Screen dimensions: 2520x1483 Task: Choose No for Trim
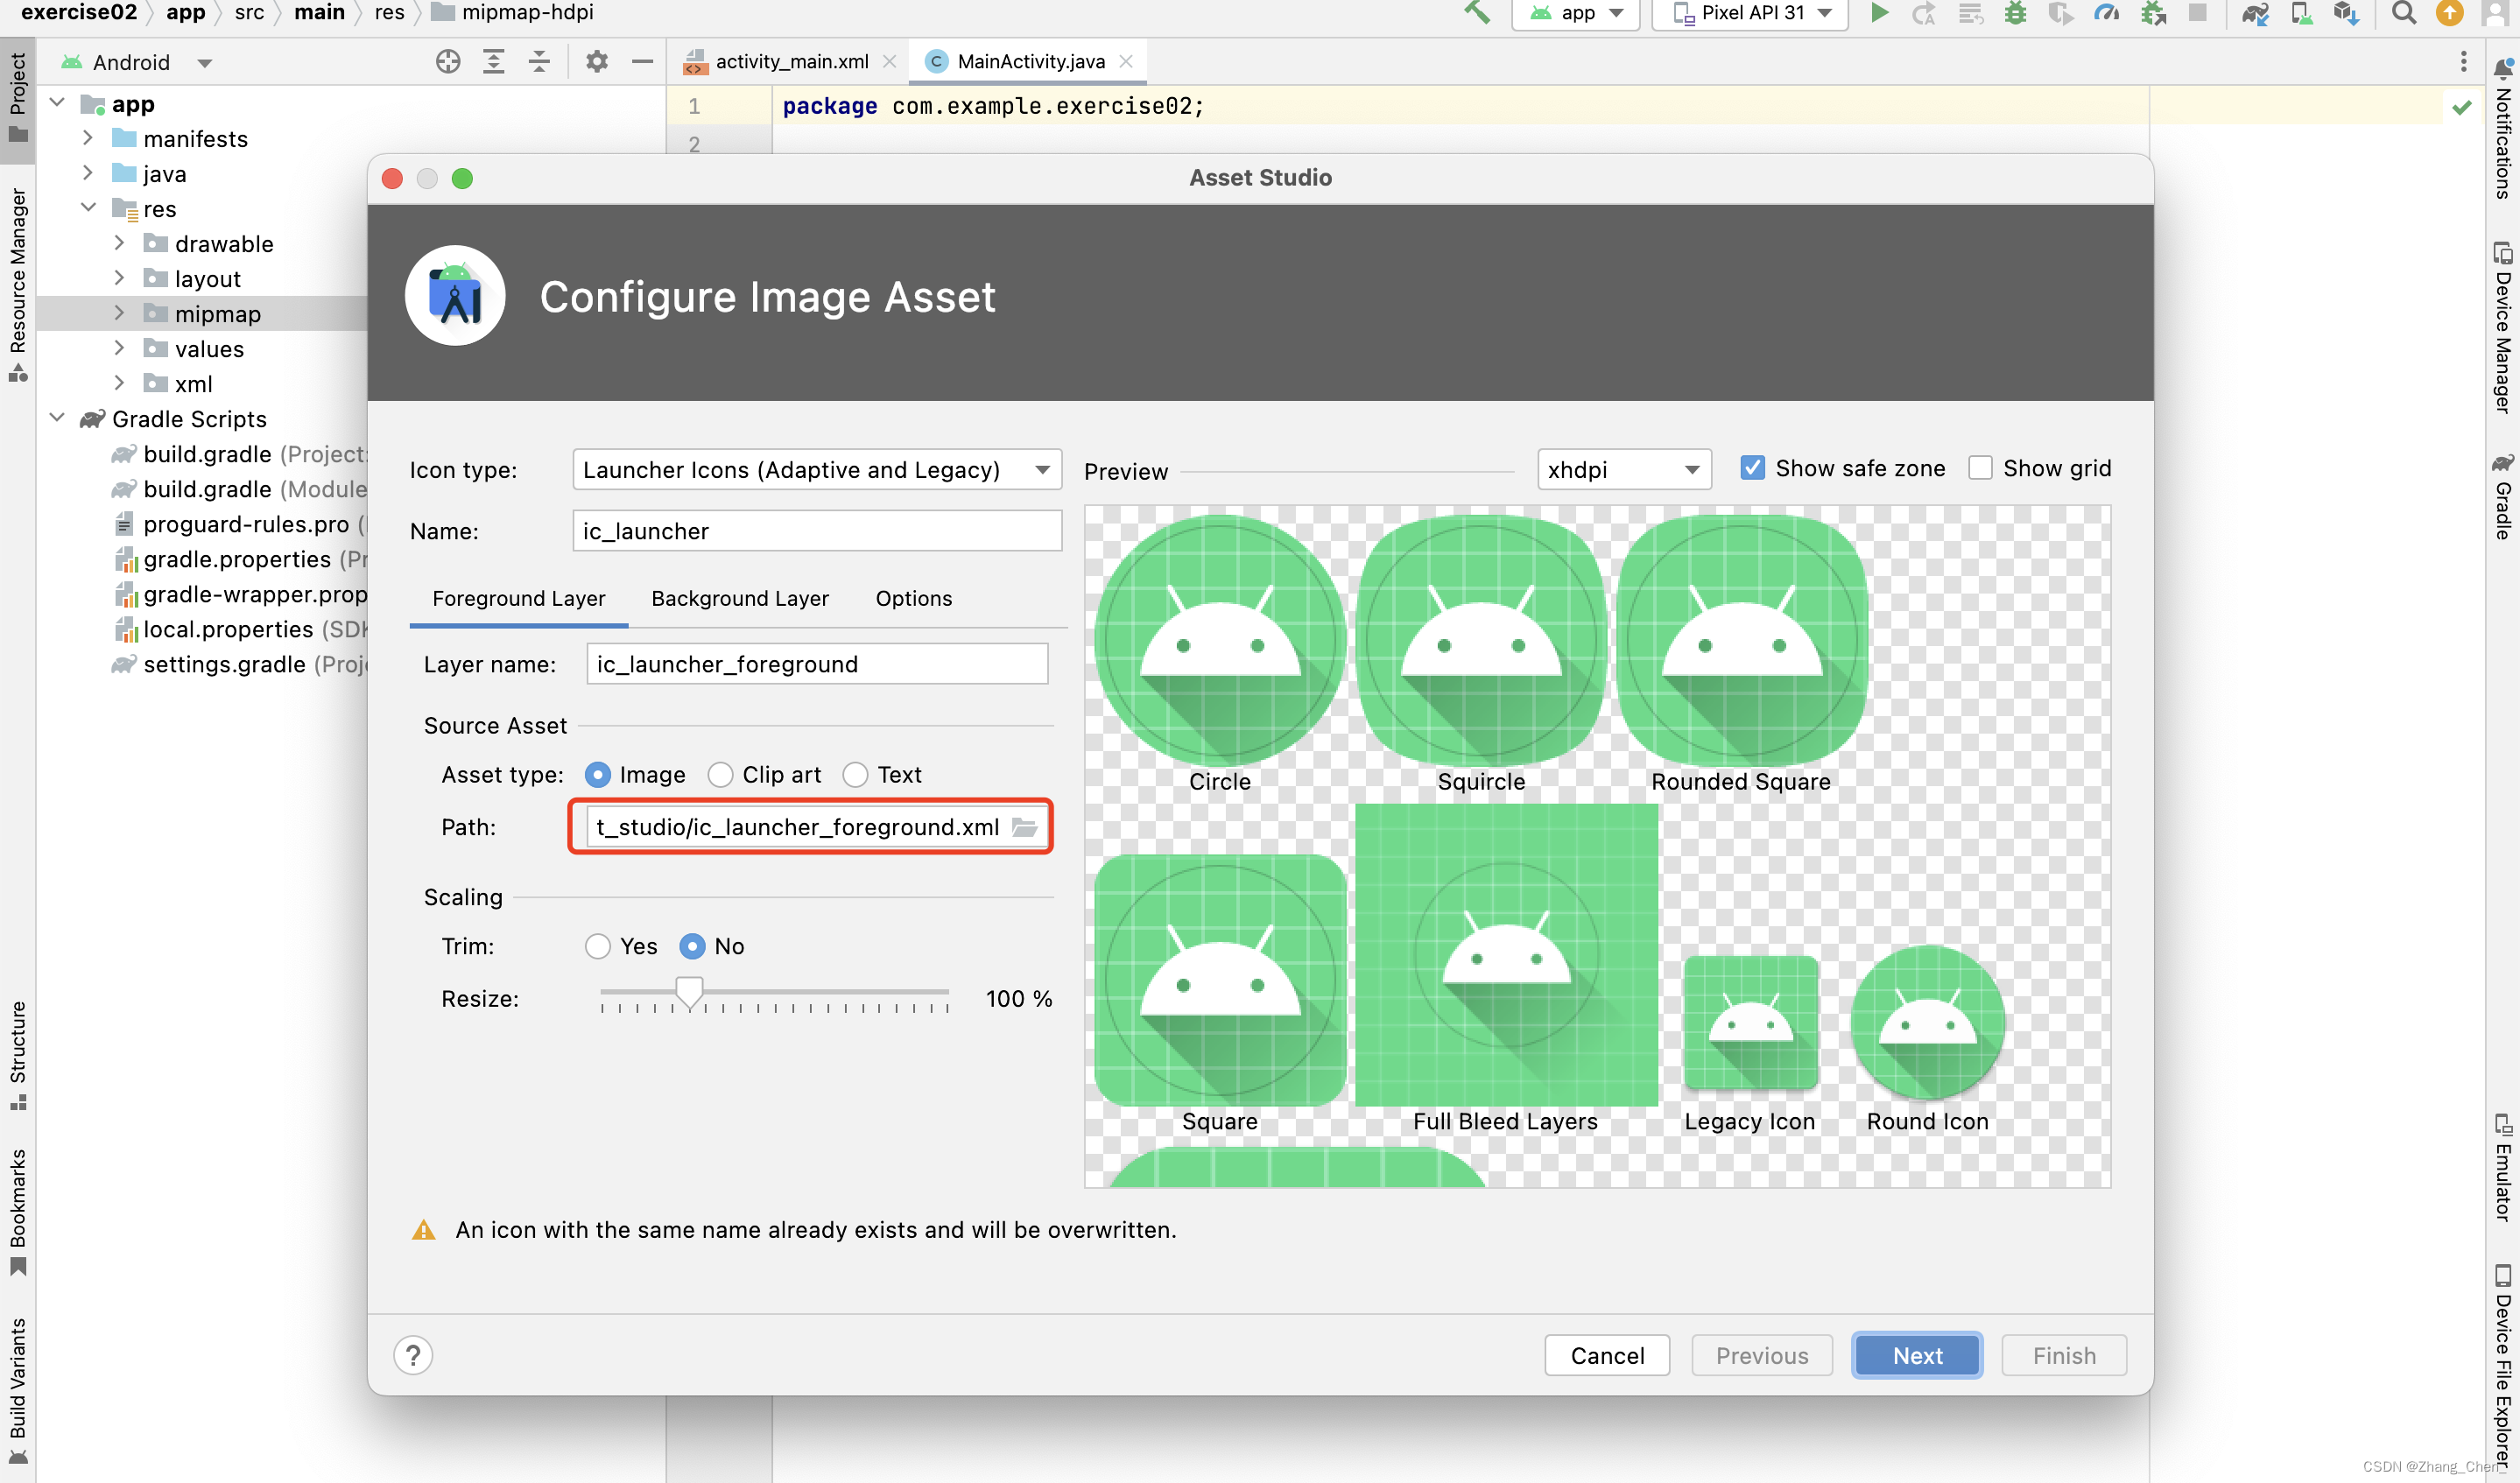(692, 946)
